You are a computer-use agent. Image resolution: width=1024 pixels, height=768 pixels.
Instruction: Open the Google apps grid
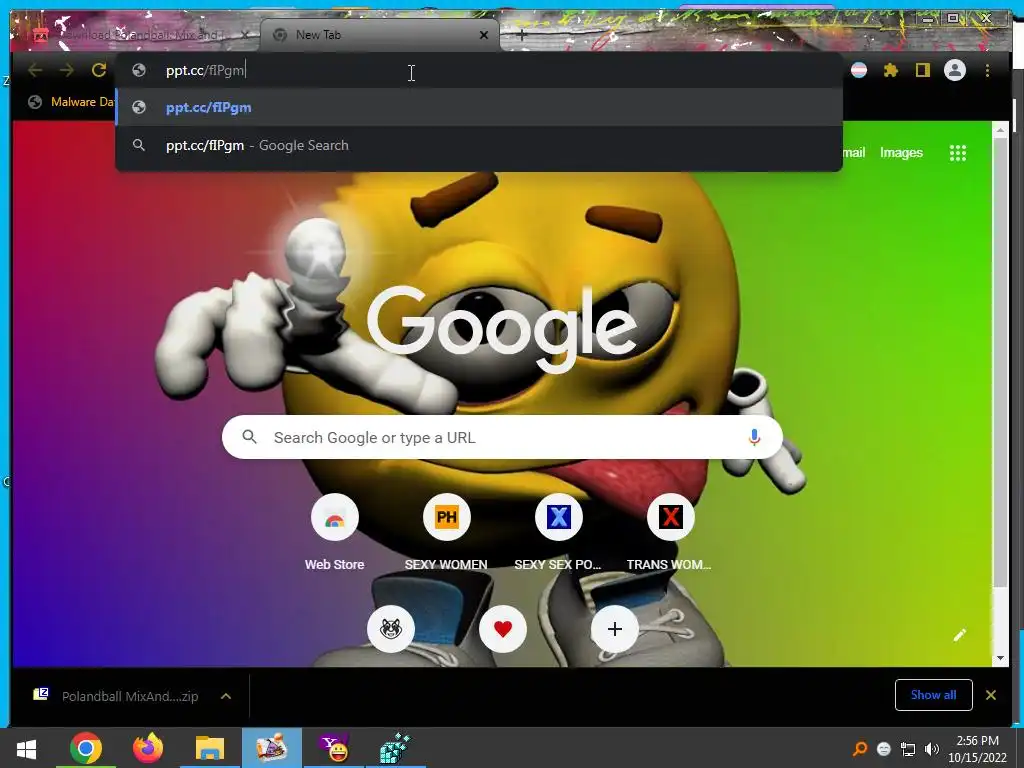[957, 153]
